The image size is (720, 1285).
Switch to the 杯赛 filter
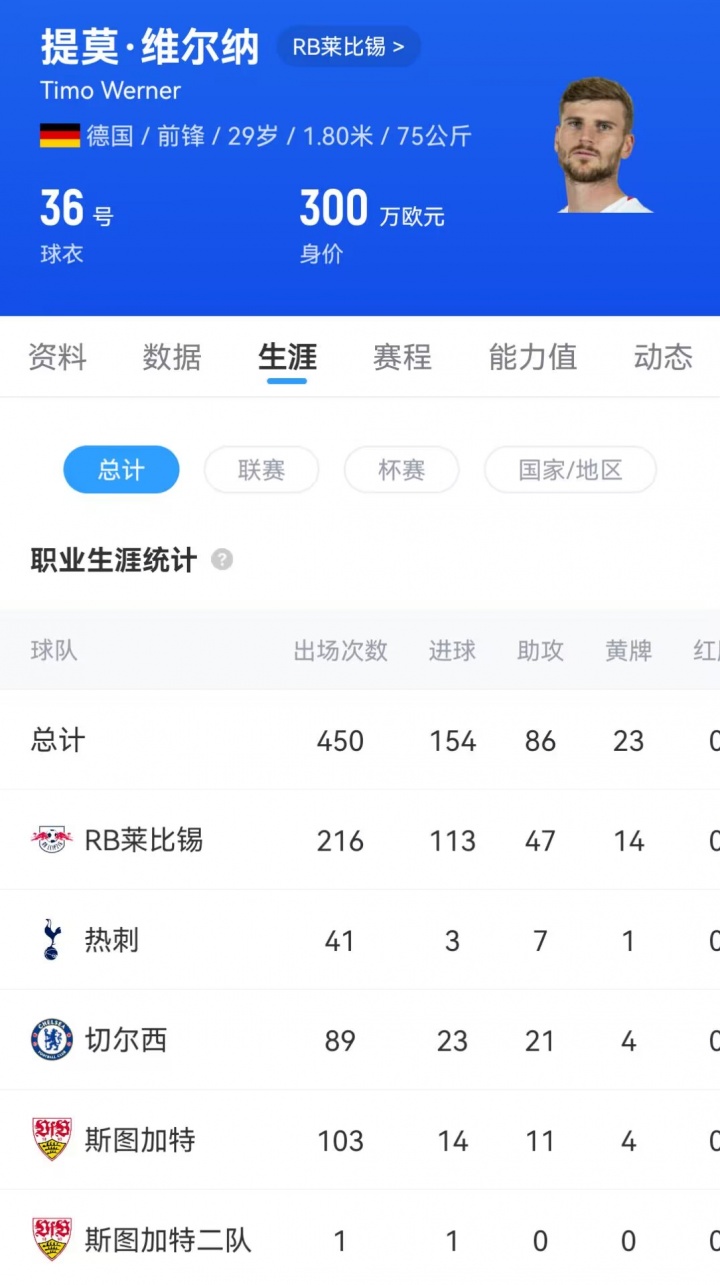pyautogui.click(x=401, y=470)
